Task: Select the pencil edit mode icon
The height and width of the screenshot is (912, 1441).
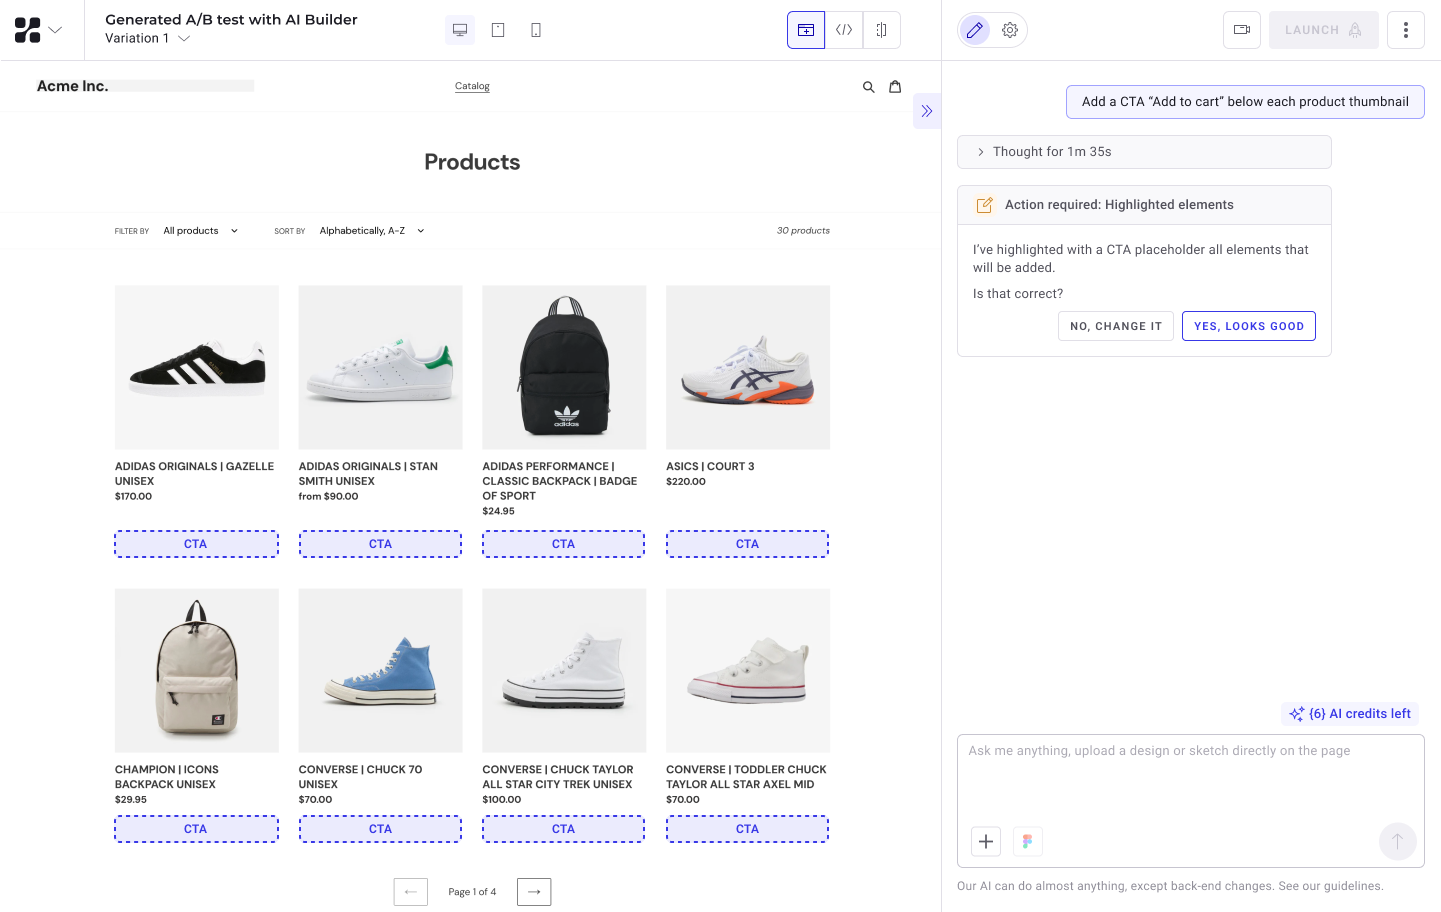Action: [x=975, y=30]
